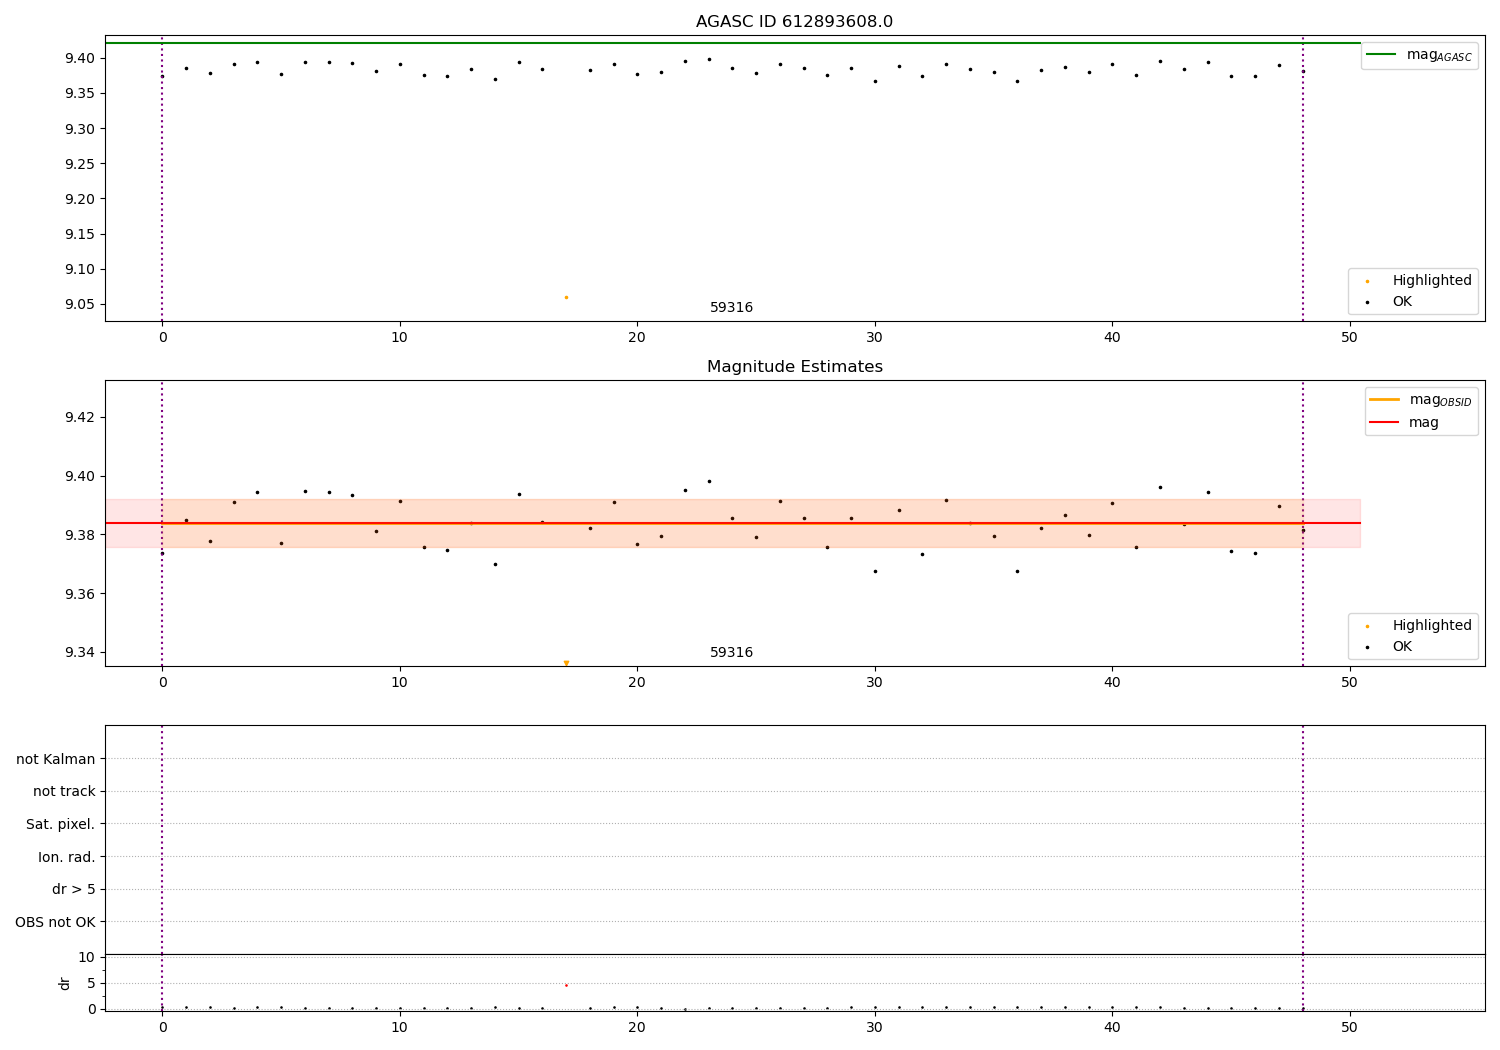Click the 9.36 y-tick label

[78, 594]
